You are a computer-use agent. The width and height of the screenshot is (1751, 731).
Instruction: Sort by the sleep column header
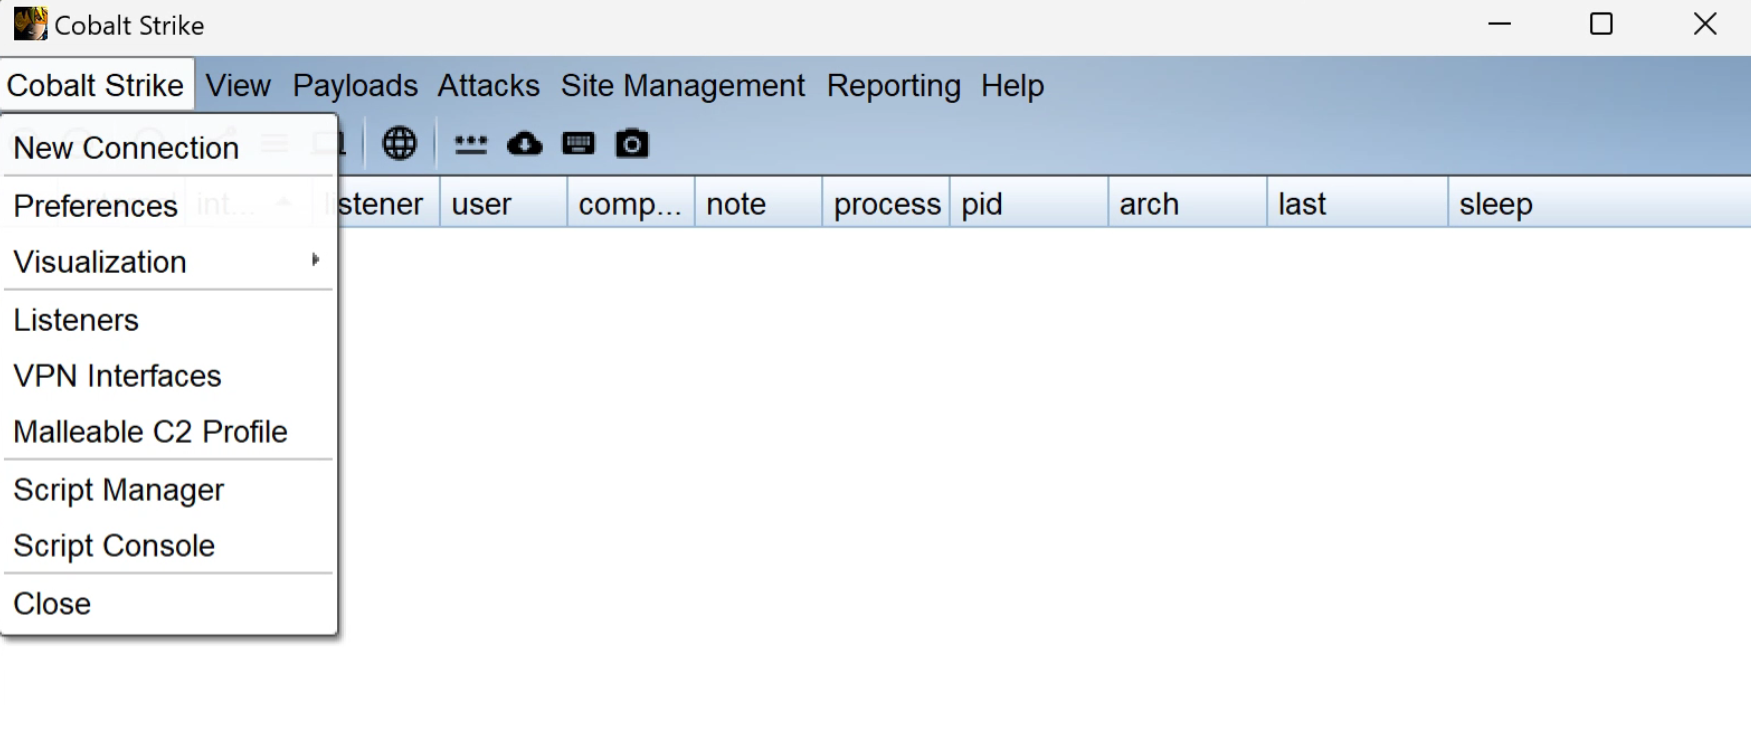tap(1599, 204)
